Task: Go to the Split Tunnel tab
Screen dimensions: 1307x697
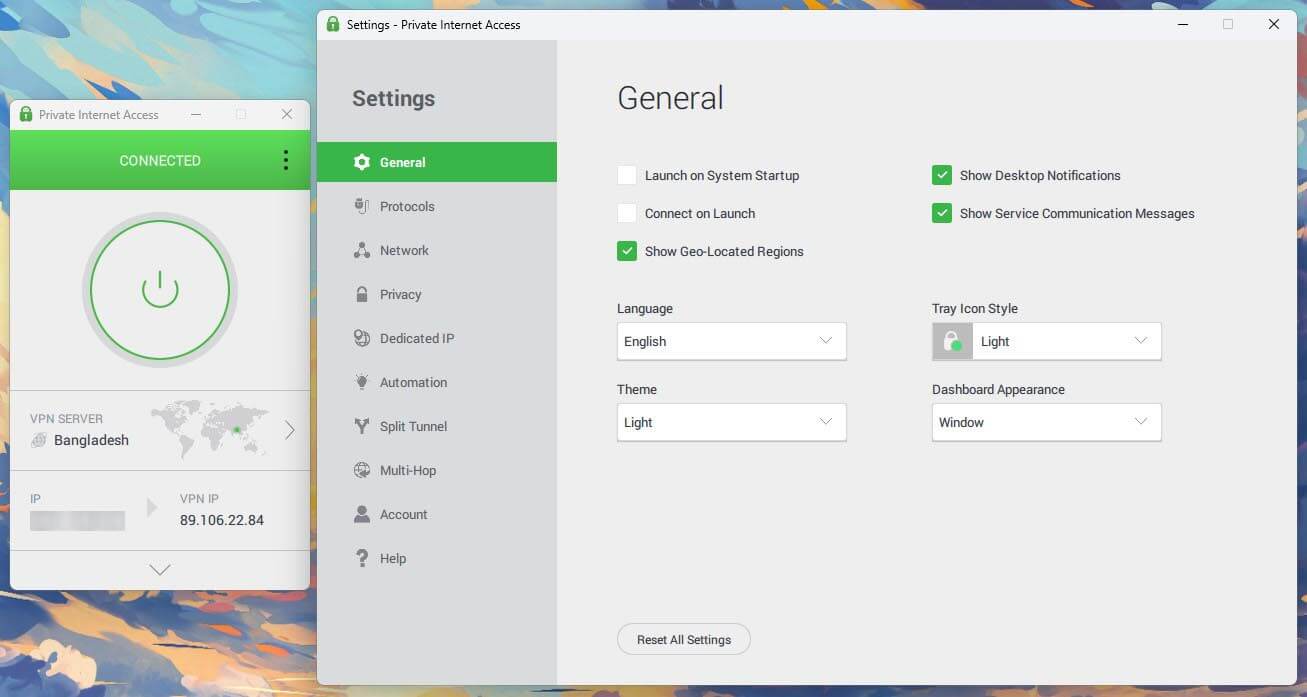Action: (x=437, y=426)
